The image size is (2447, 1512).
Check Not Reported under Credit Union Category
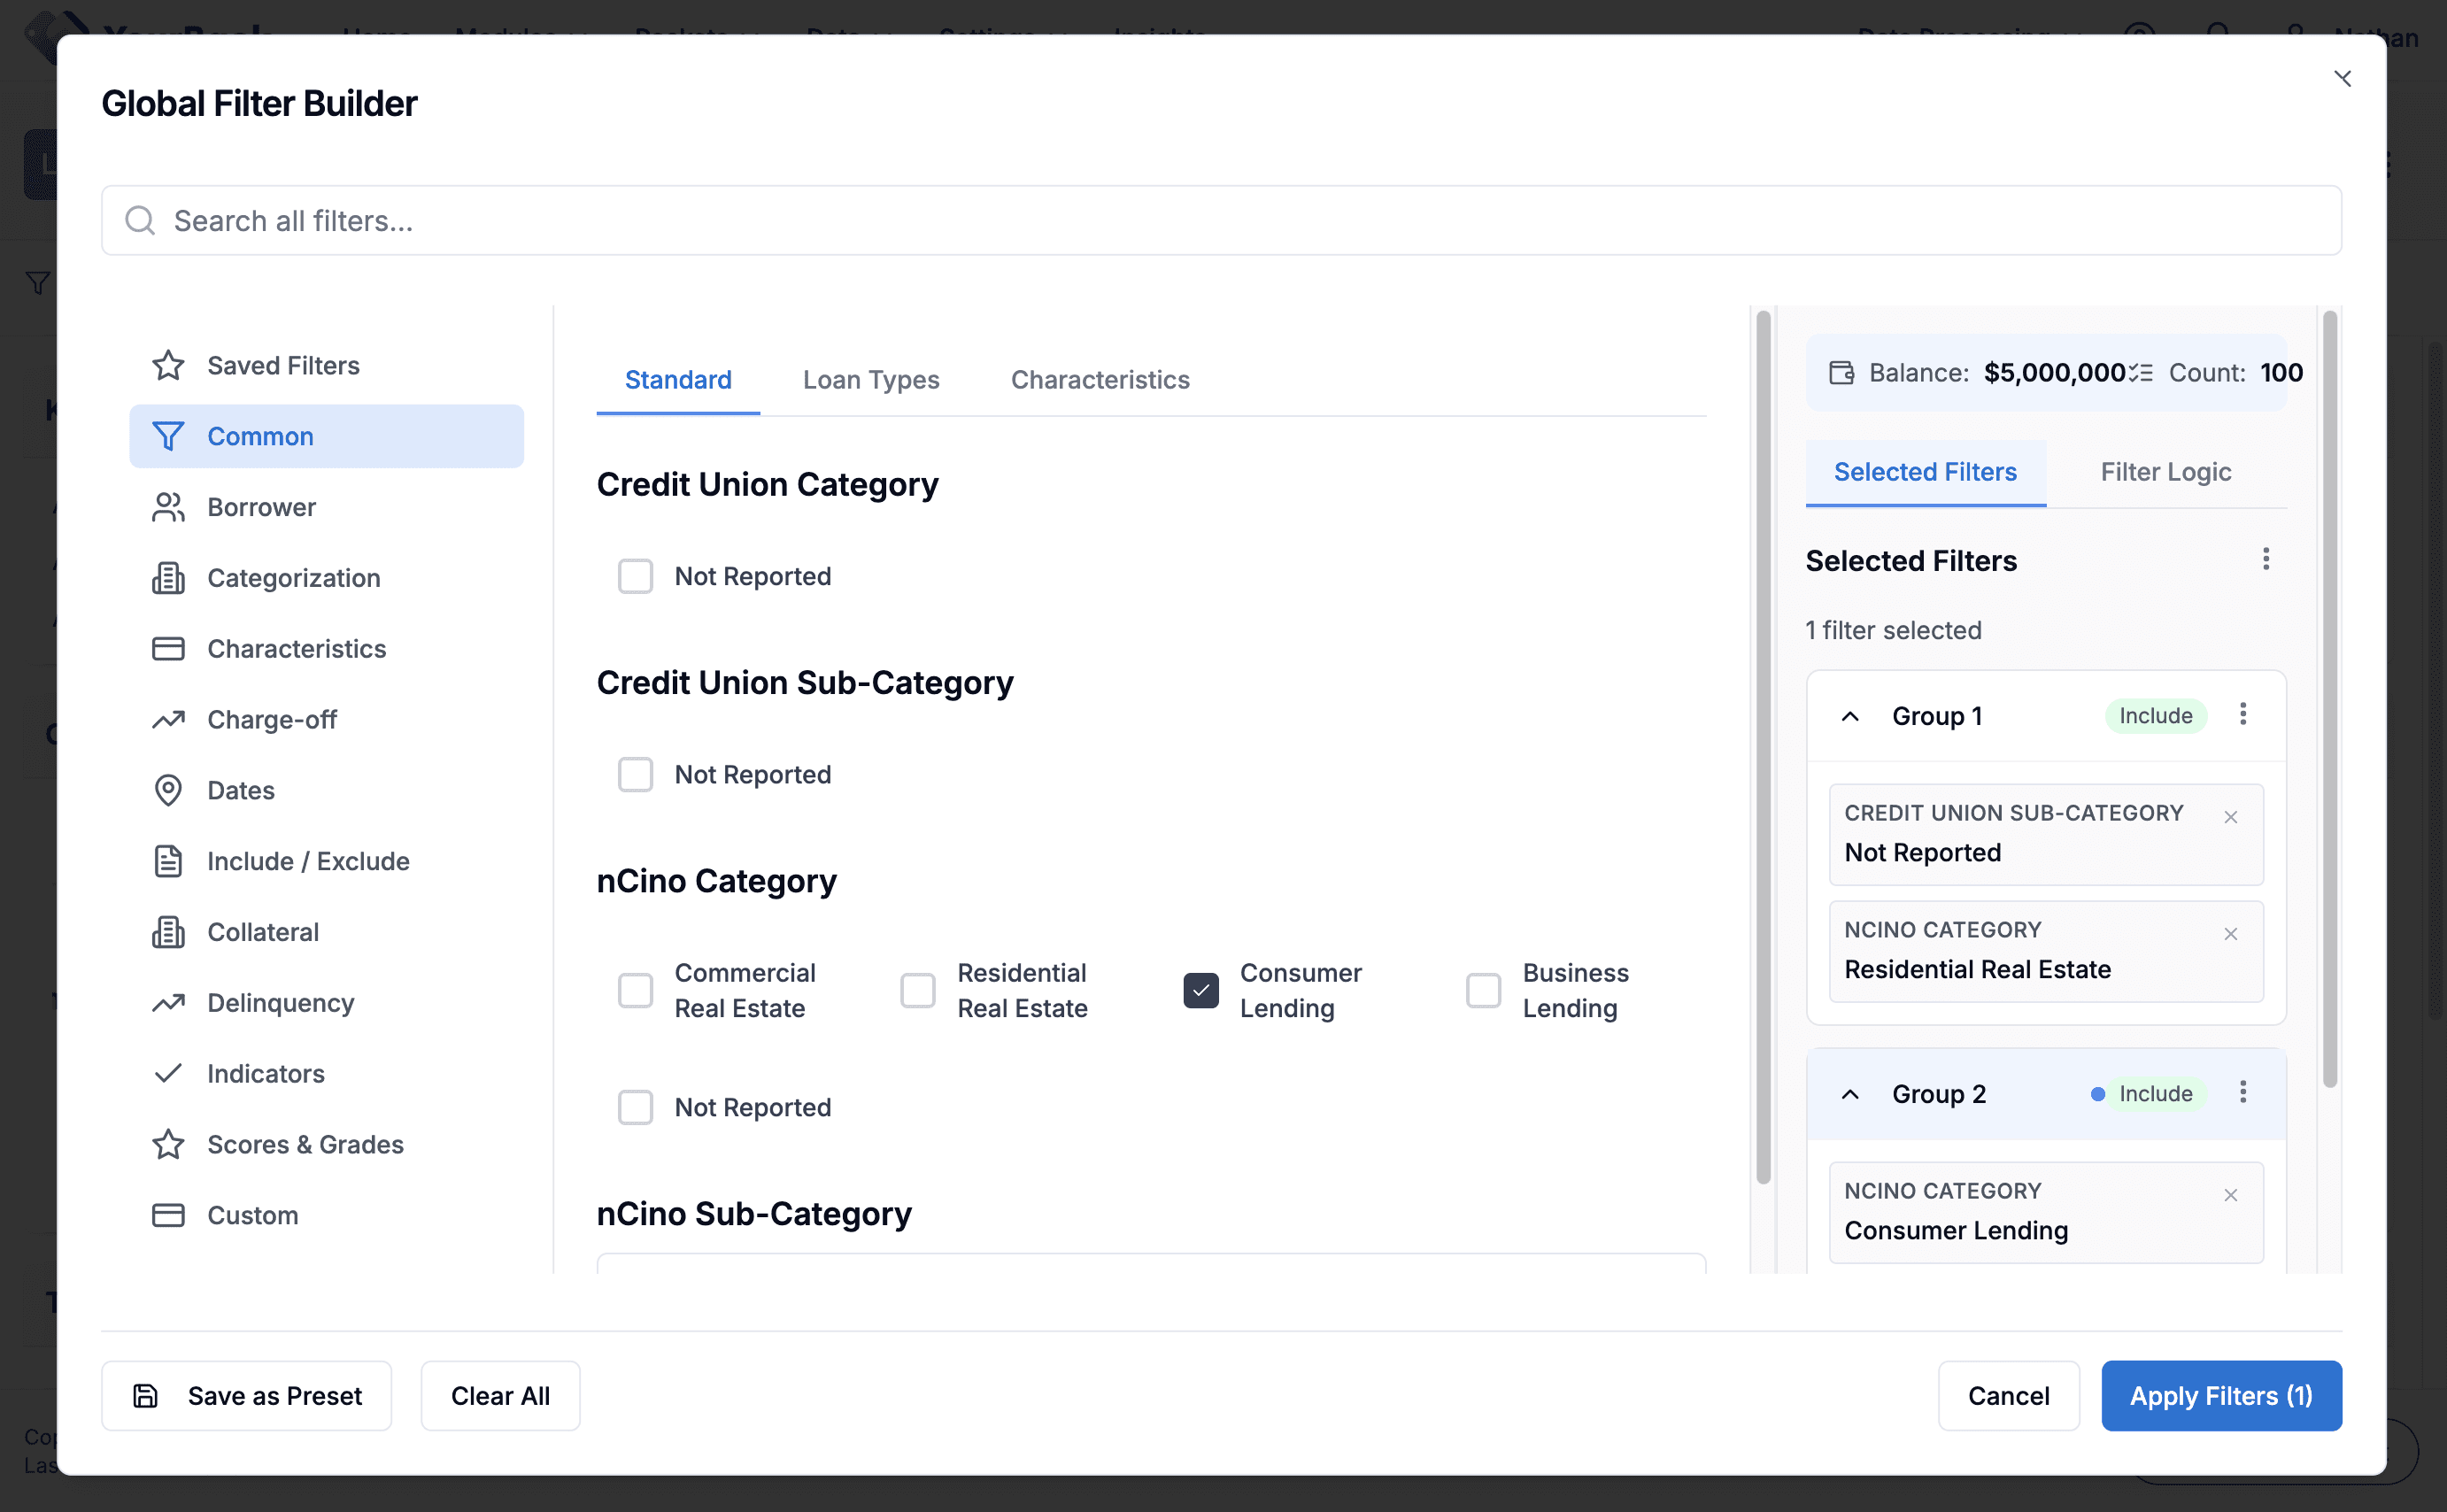click(635, 576)
